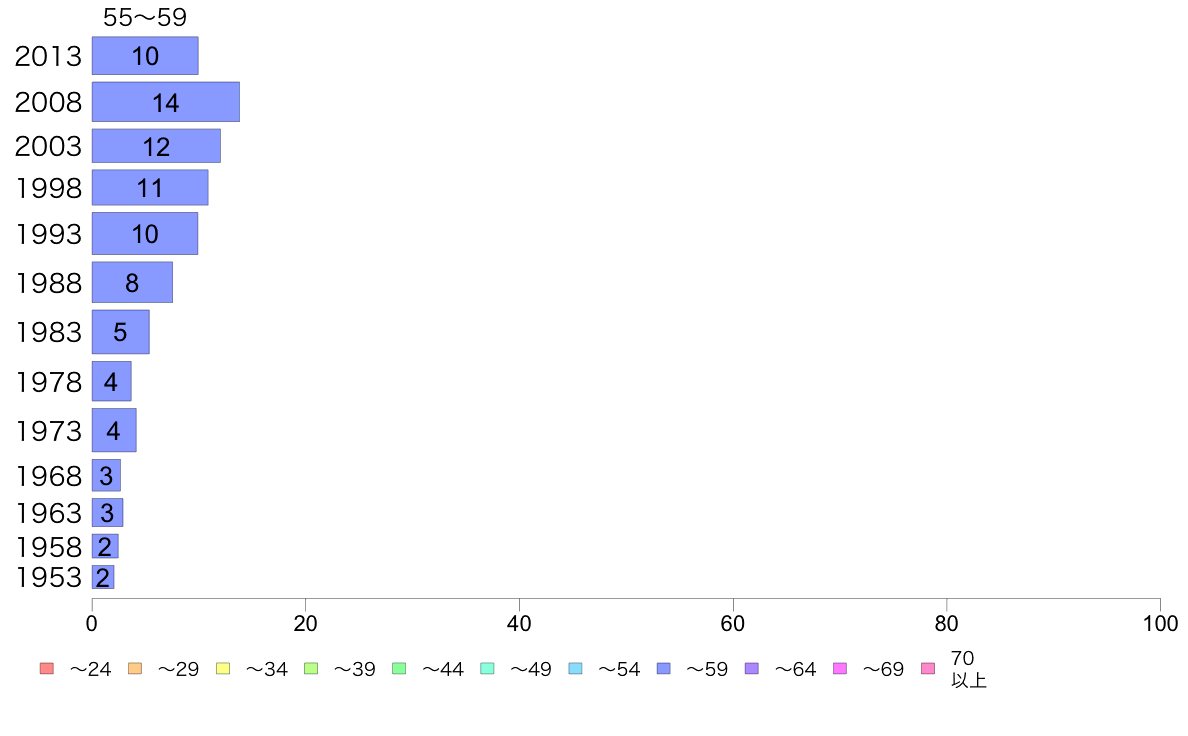Click the ~59 blue legend swatch

664,669
